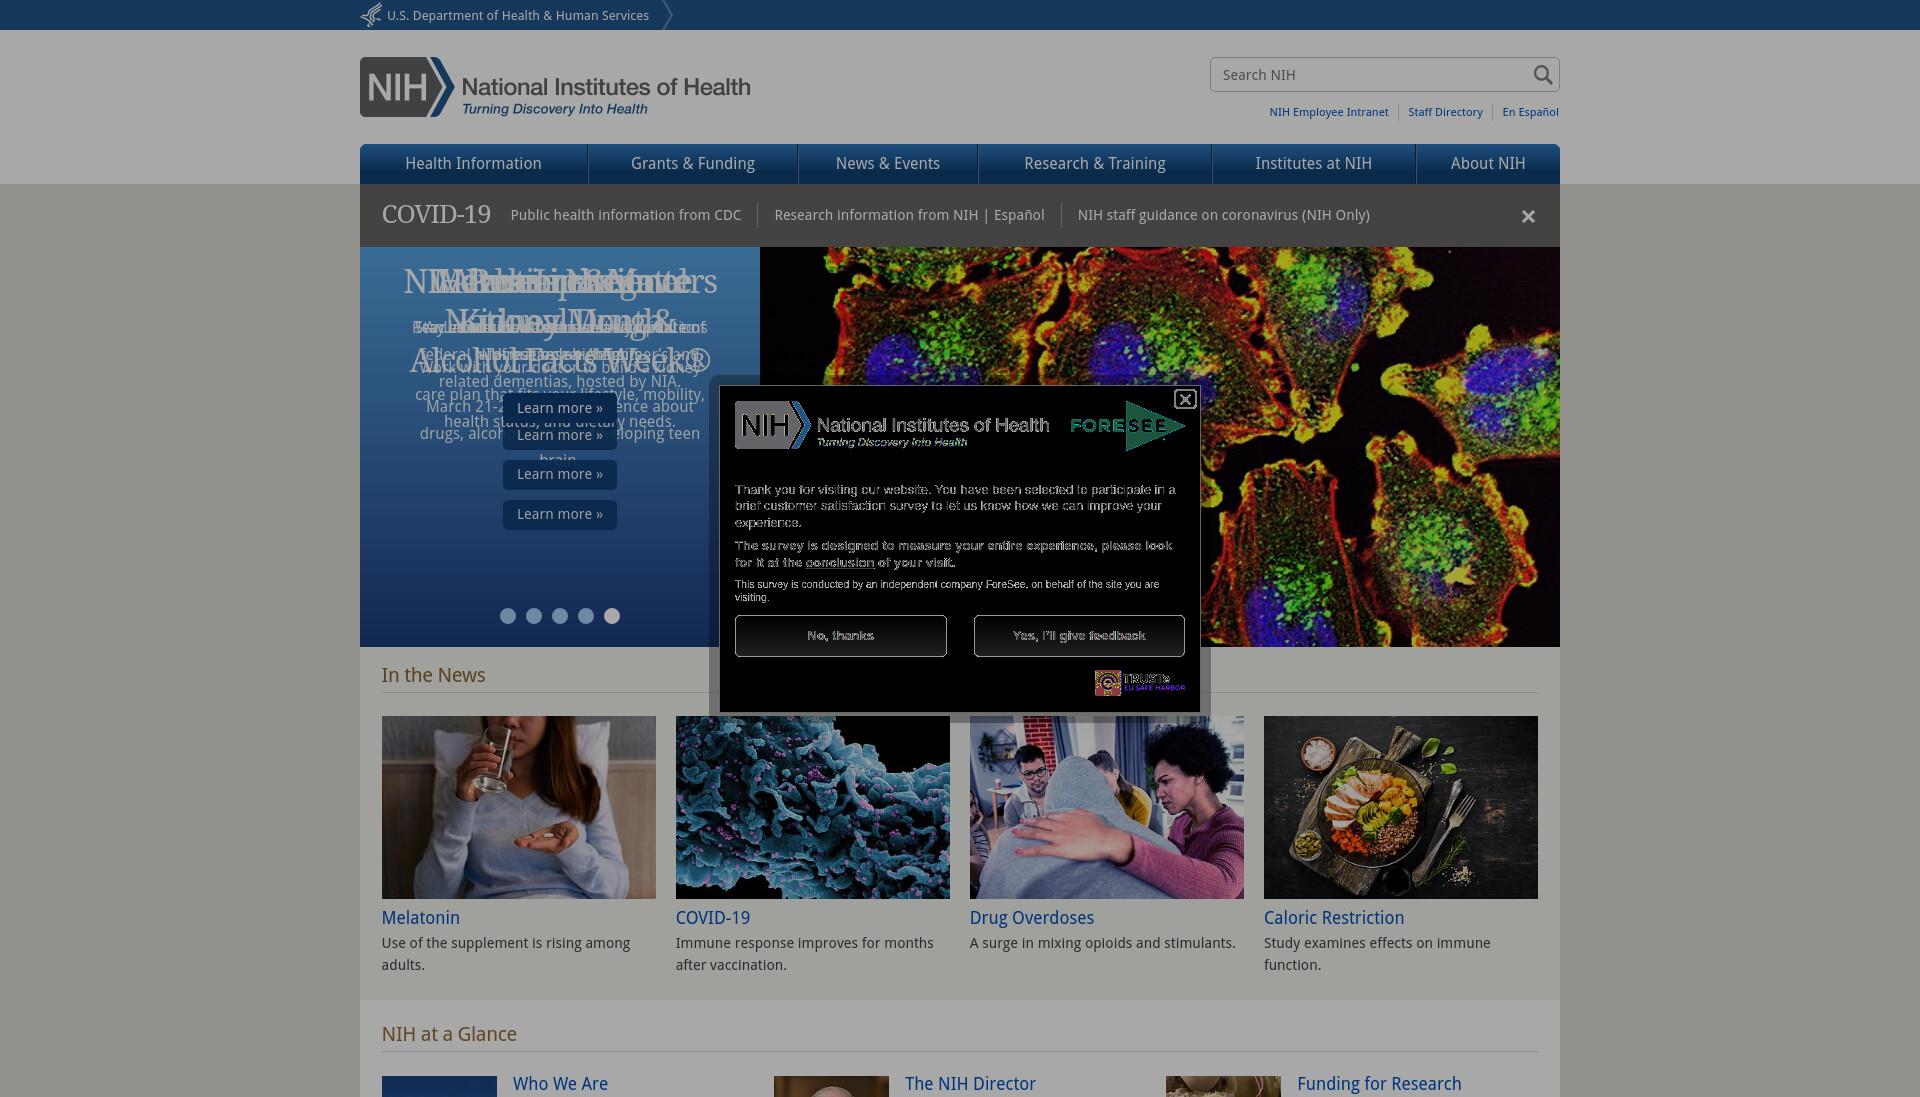Click the search magnifier icon
This screenshot has height=1097, width=1920.
click(x=1543, y=75)
